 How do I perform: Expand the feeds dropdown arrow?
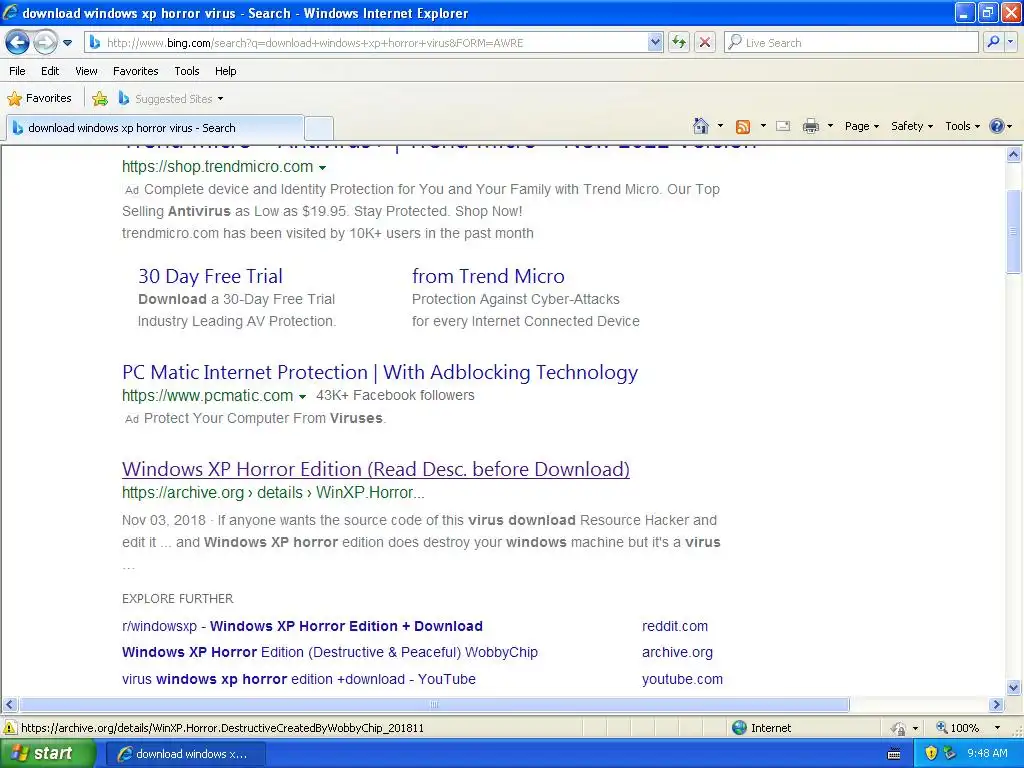763,126
